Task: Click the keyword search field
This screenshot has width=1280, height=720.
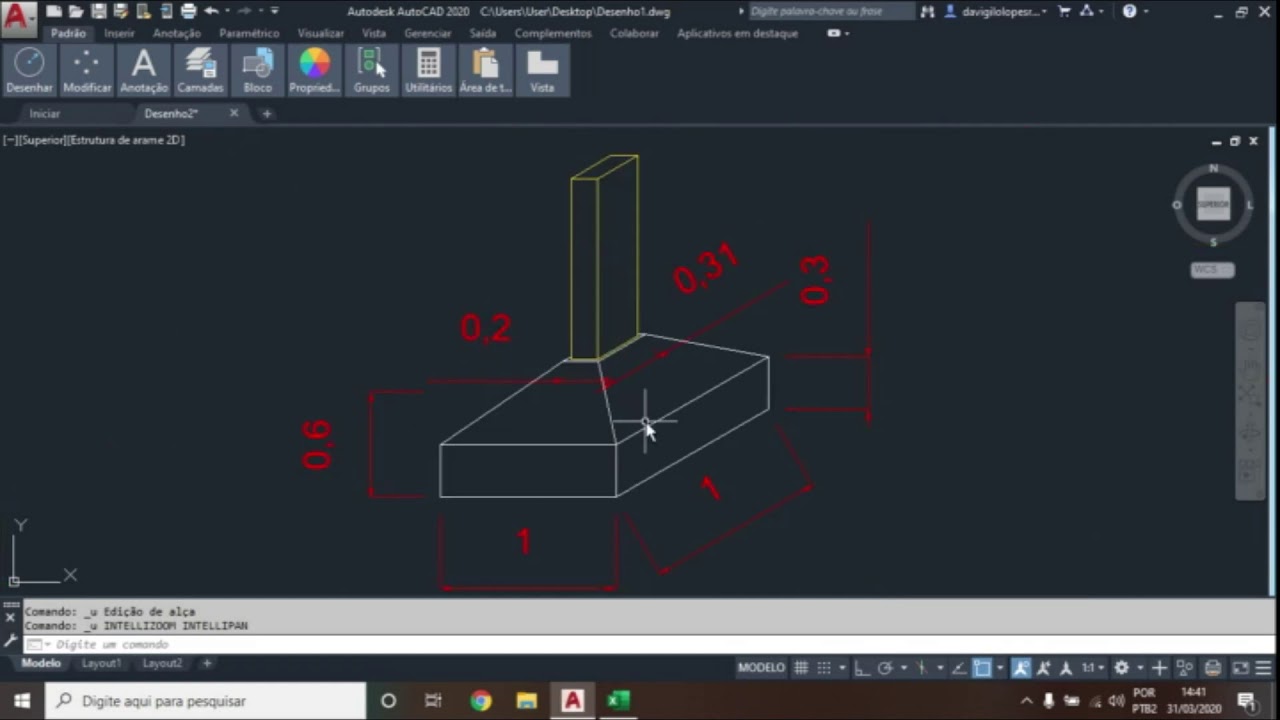Action: click(x=831, y=12)
